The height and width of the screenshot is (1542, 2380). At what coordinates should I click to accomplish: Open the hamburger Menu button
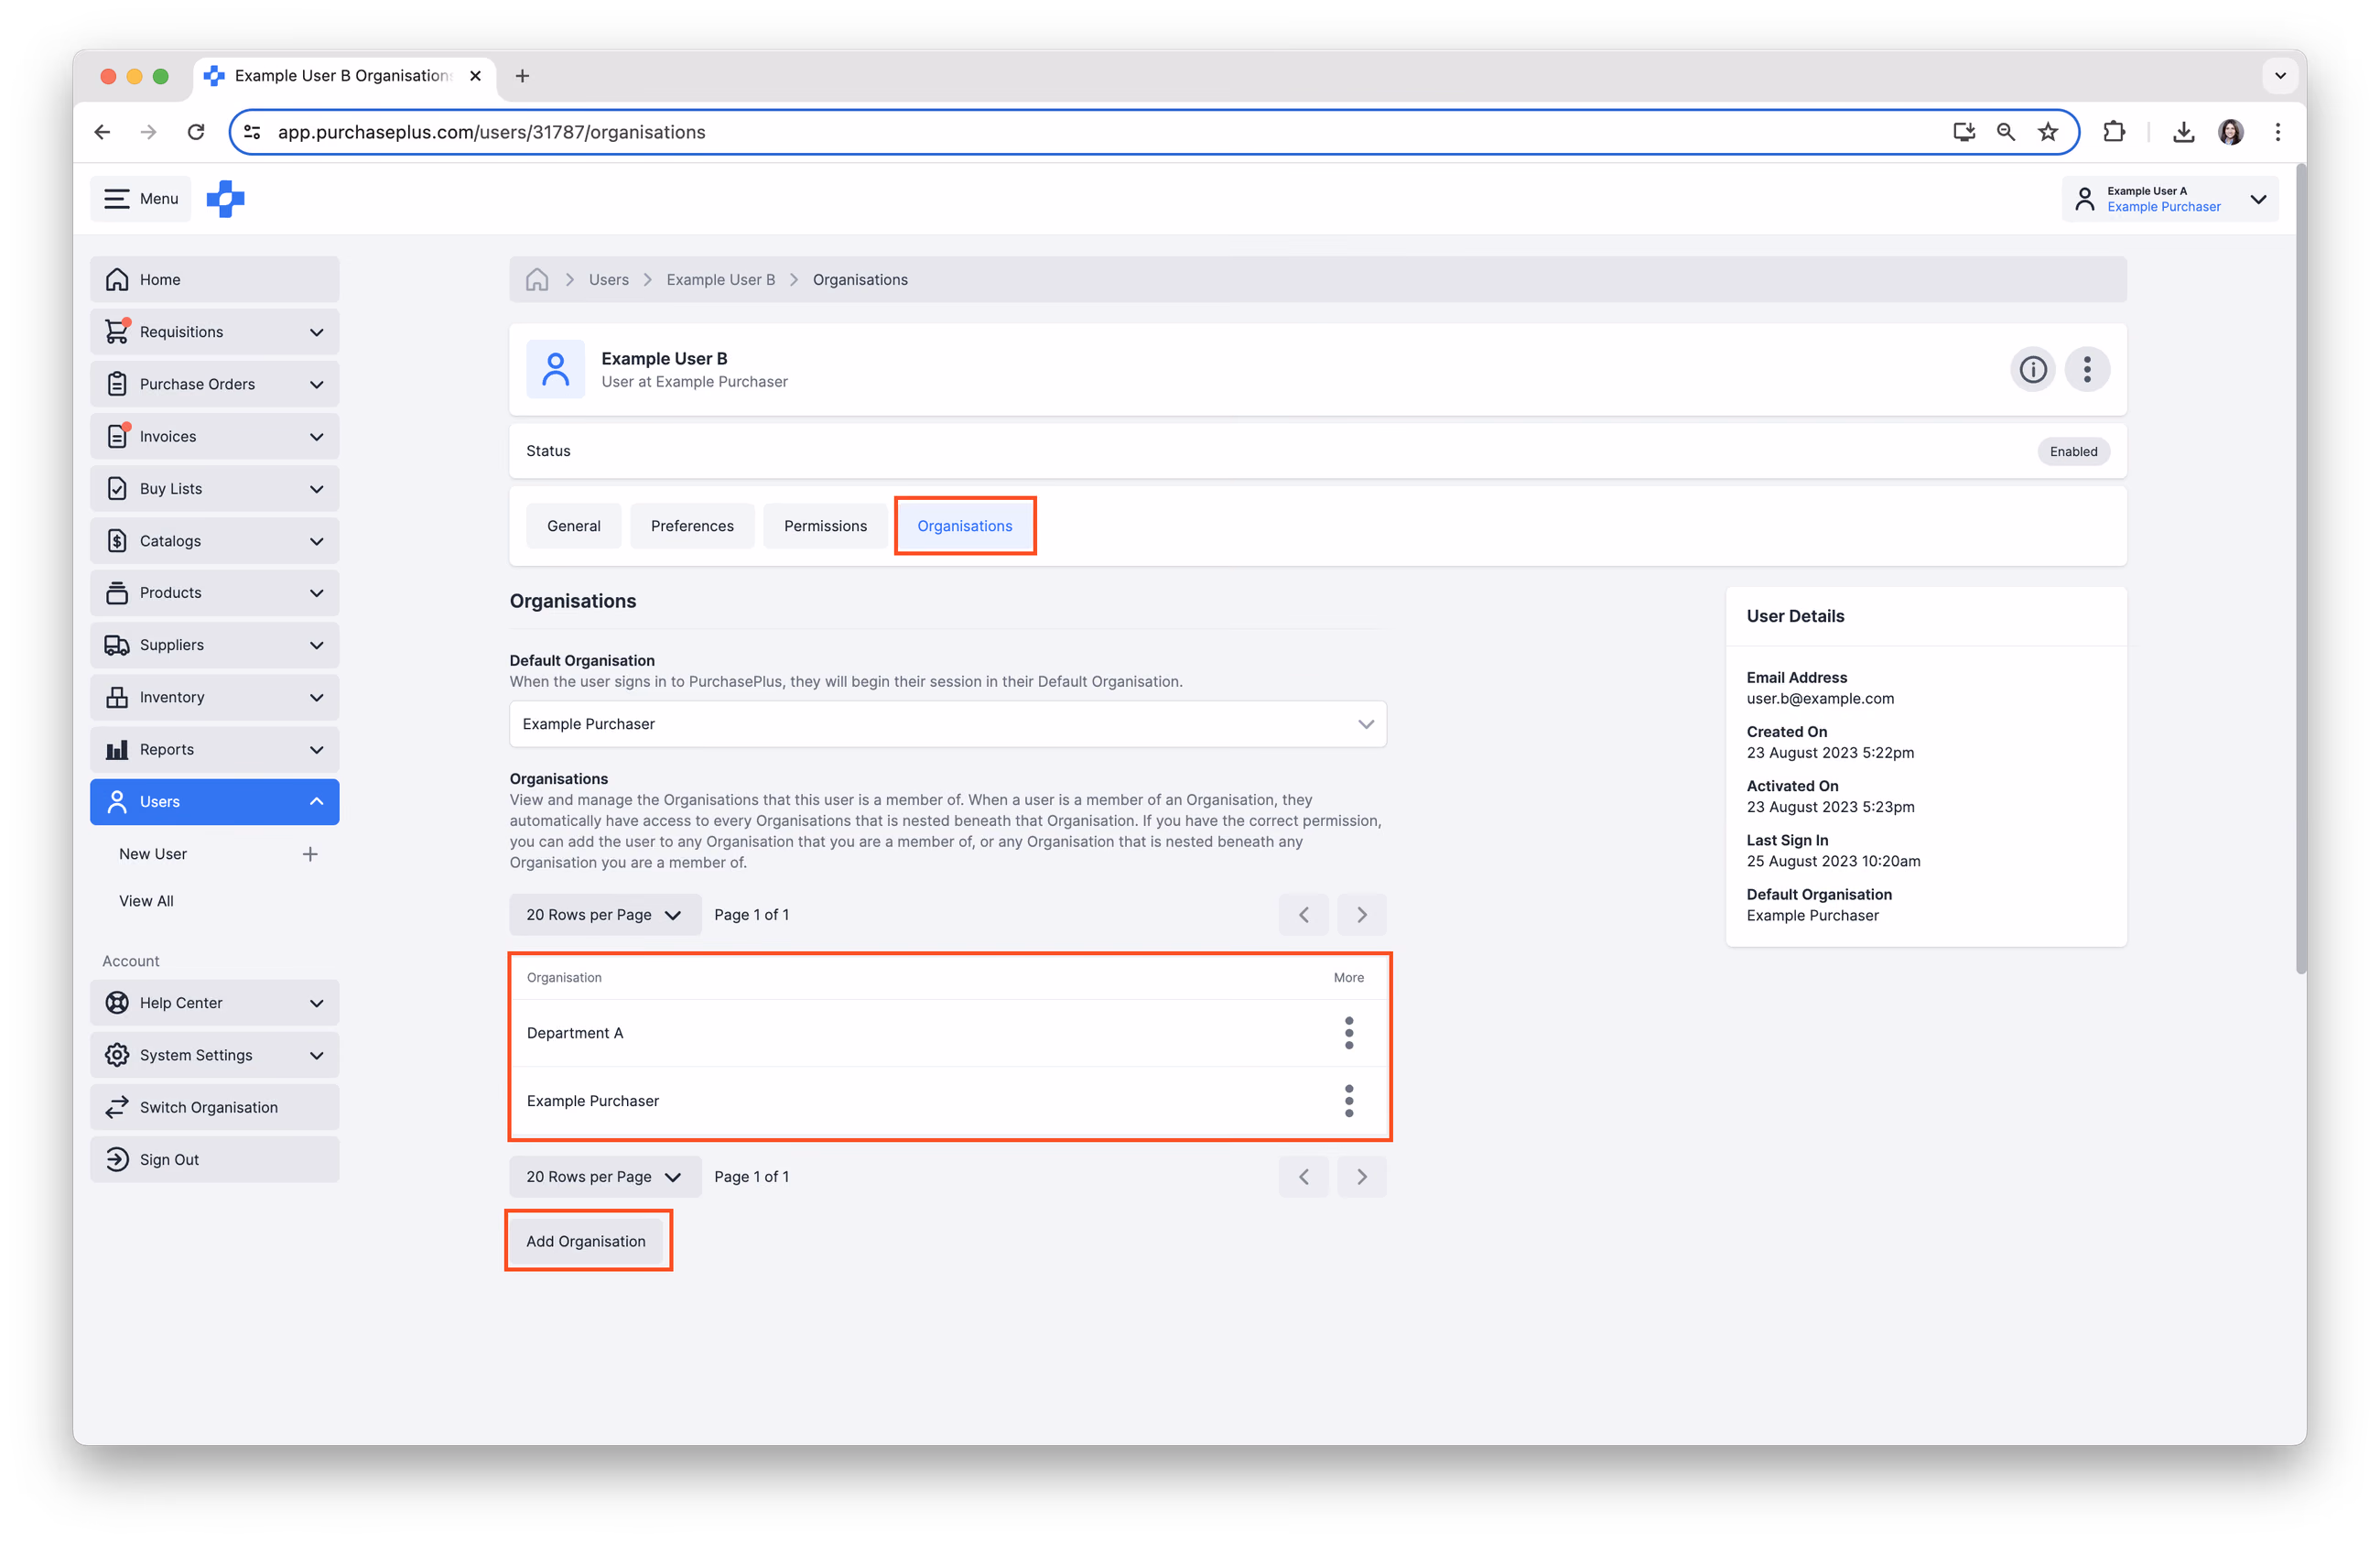(x=141, y=198)
